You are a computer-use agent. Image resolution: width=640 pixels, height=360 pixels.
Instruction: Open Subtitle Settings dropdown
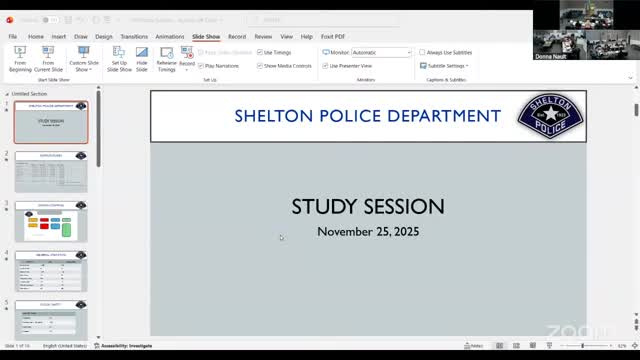coord(444,66)
